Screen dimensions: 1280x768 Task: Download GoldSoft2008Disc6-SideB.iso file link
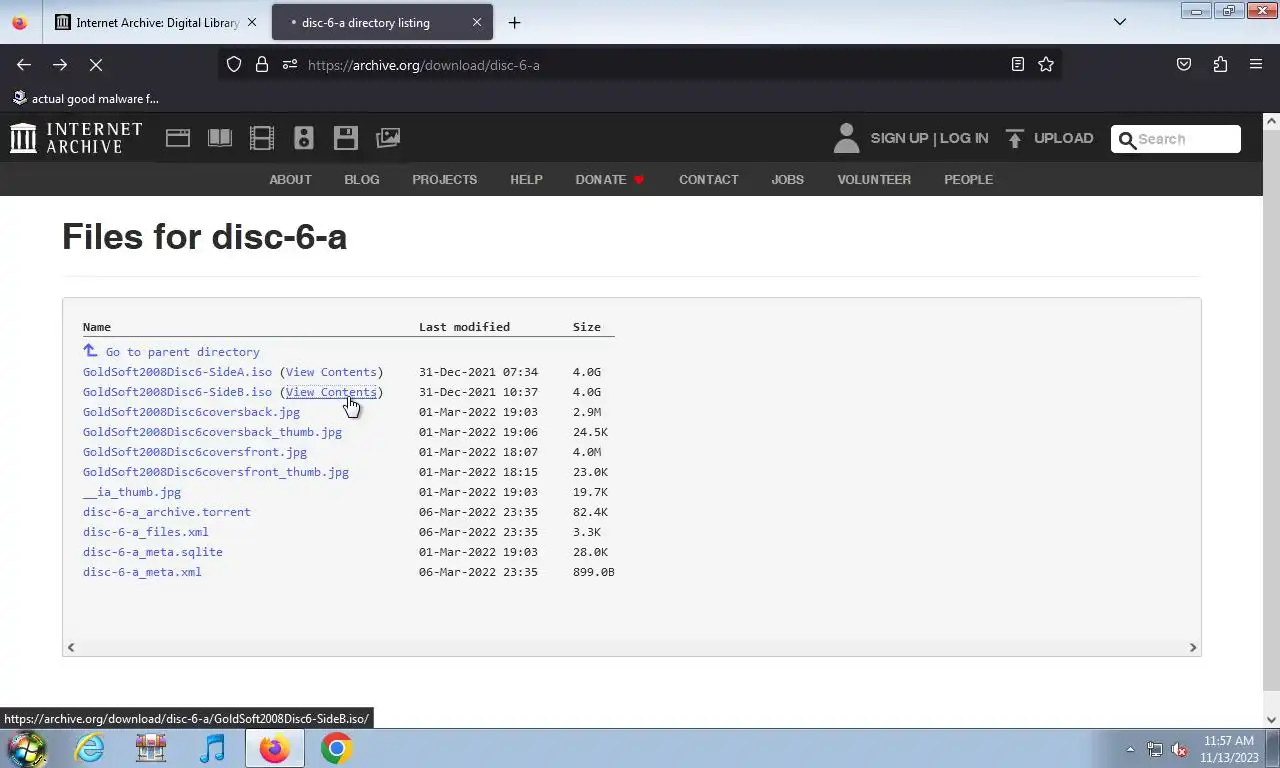tap(177, 392)
